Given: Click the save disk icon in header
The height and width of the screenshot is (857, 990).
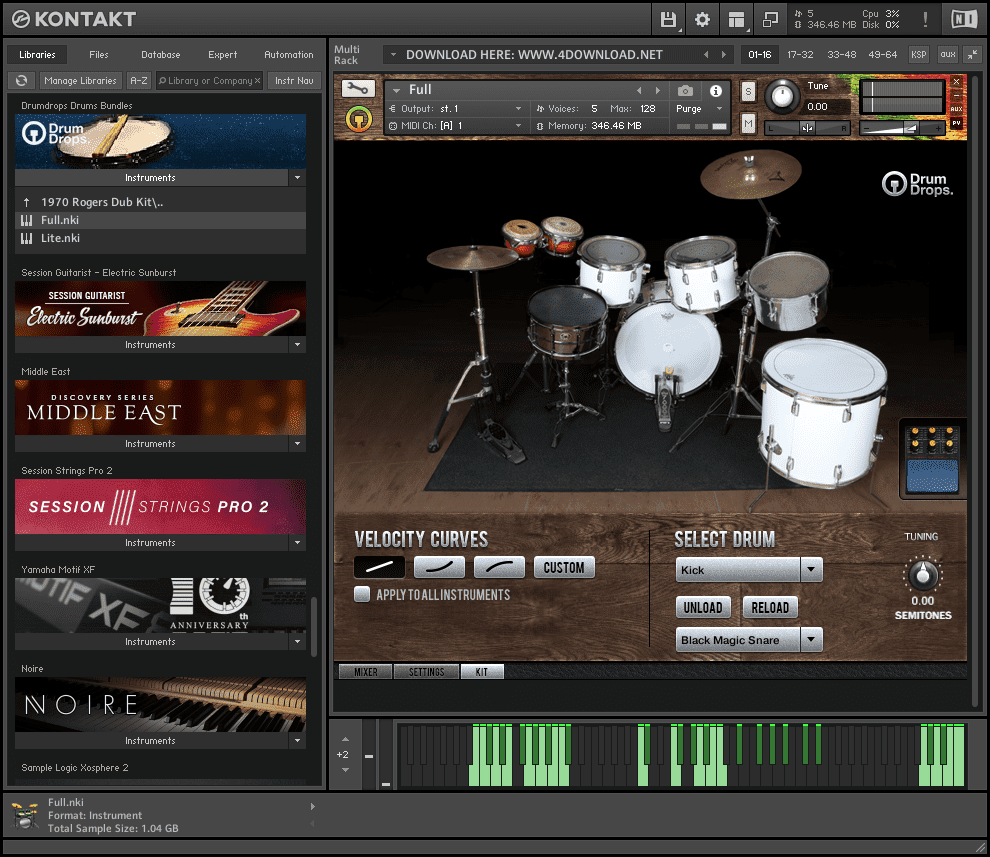Looking at the screenshot, I should click(x=667, y=19).
